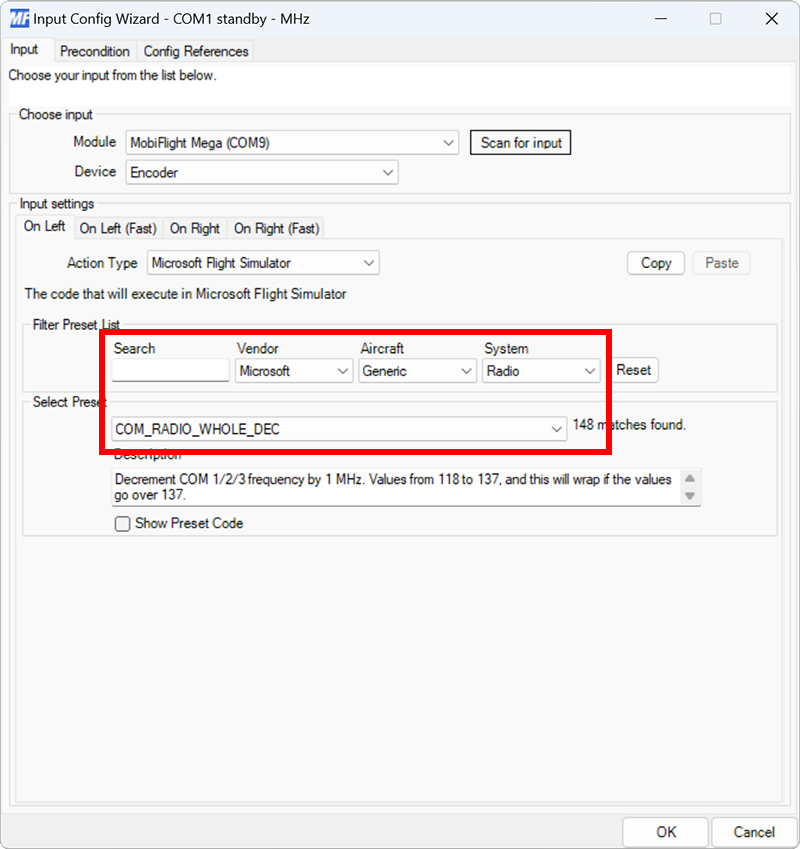Click inside the Search filter field
This screenshot has width=800, height=849.
(170, 370)
